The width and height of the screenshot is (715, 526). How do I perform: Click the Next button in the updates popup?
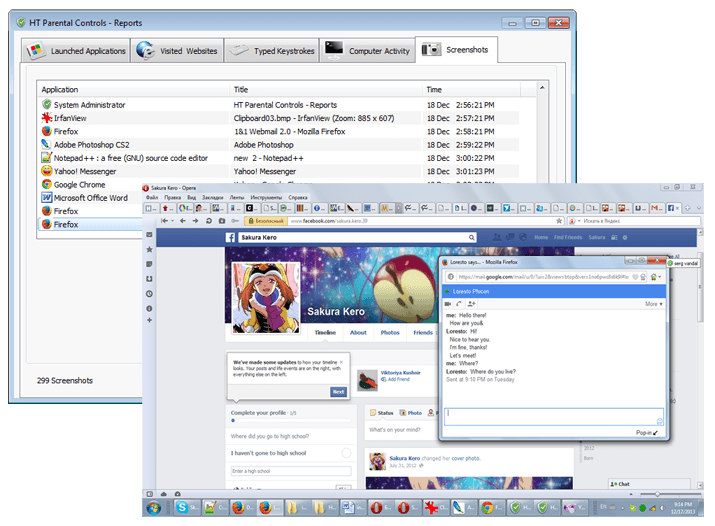click(338, 392)
